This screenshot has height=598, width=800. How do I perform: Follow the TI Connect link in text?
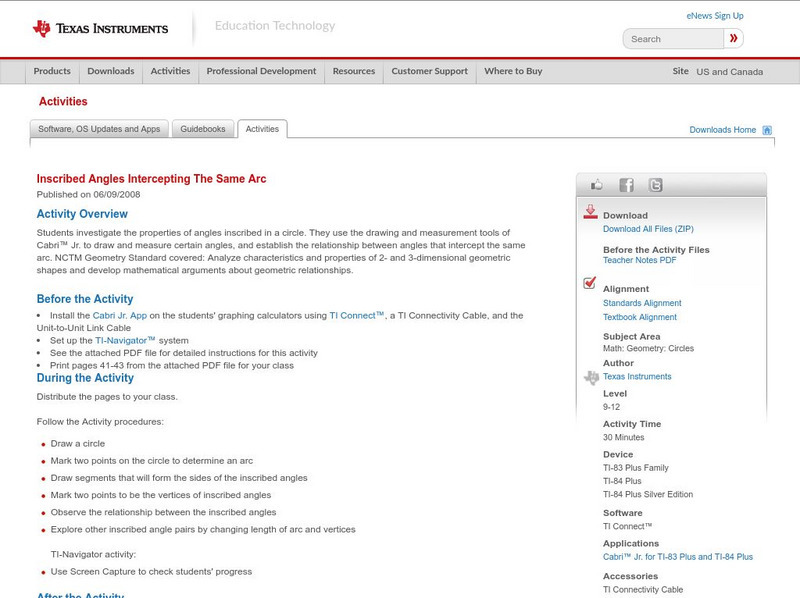pos(356,316)
